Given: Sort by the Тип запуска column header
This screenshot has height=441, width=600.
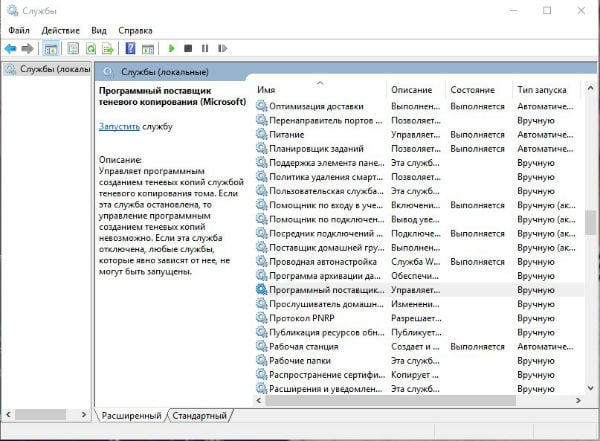Looking at the screenshot, I should coord(546,90).
